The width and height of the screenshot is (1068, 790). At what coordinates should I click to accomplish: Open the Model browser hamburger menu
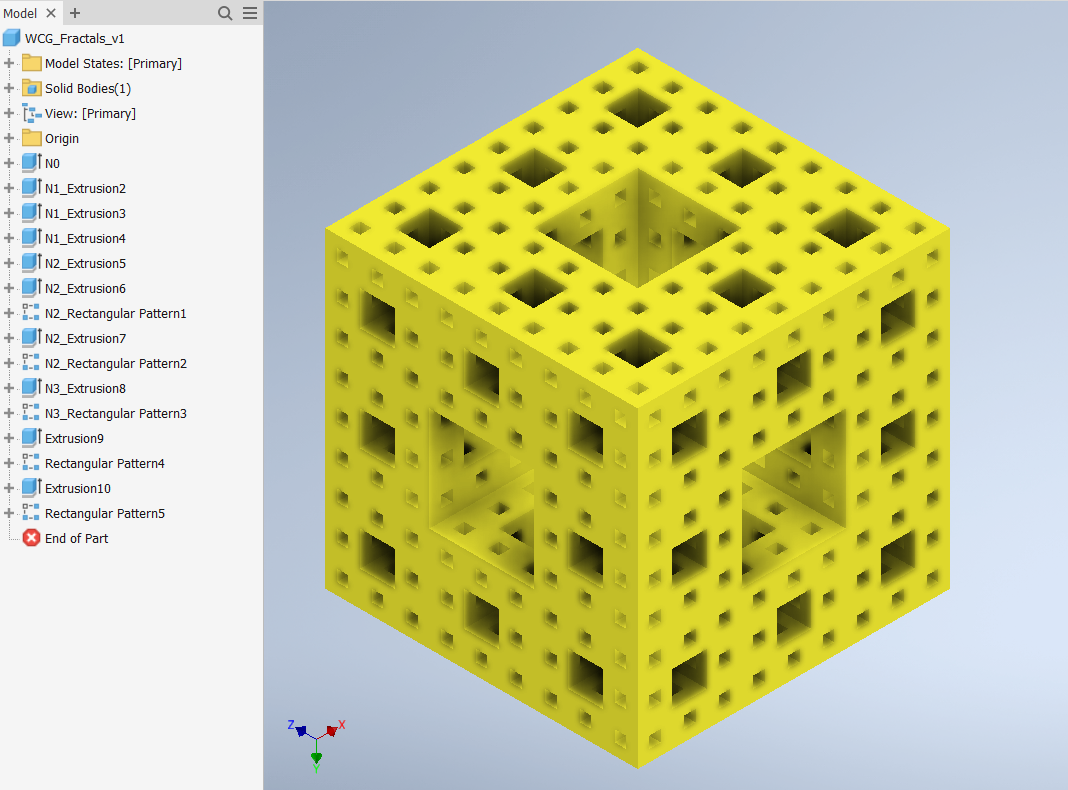click(249, 13)
